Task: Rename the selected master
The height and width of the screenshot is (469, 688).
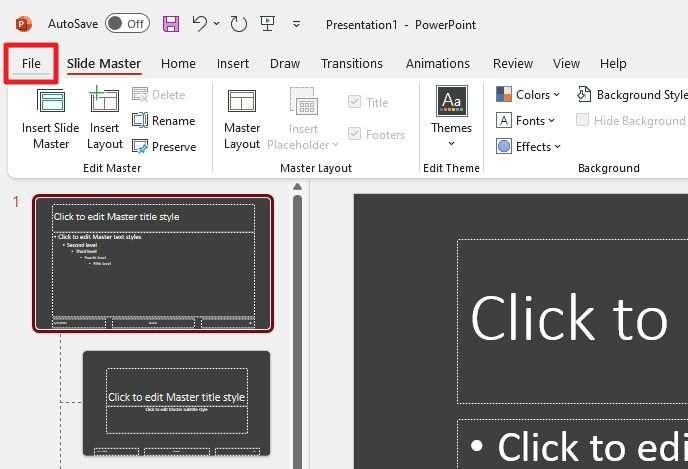Action: [x=163, y=121]
